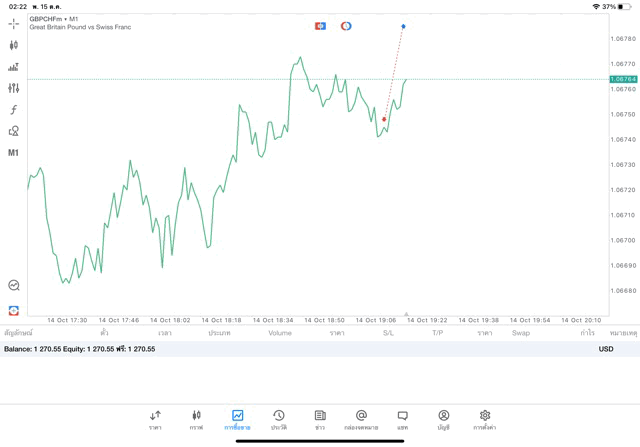Open the settings gear tab
The height and width of the screenshot is (447, 640).
tap(484, 420)
